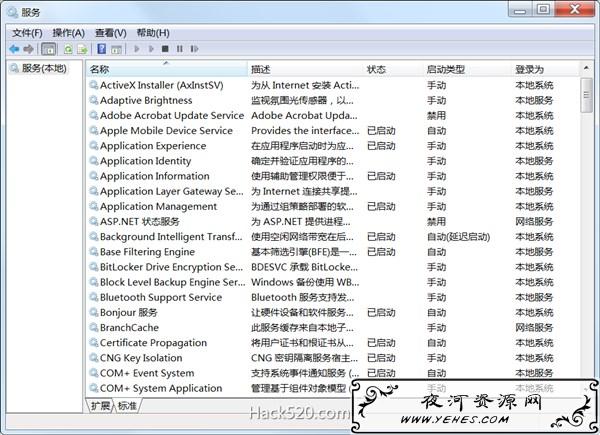Viewport: 600px width, 435px height.
Task: Sort by the 名称 column header
Action: click(167, 69)
